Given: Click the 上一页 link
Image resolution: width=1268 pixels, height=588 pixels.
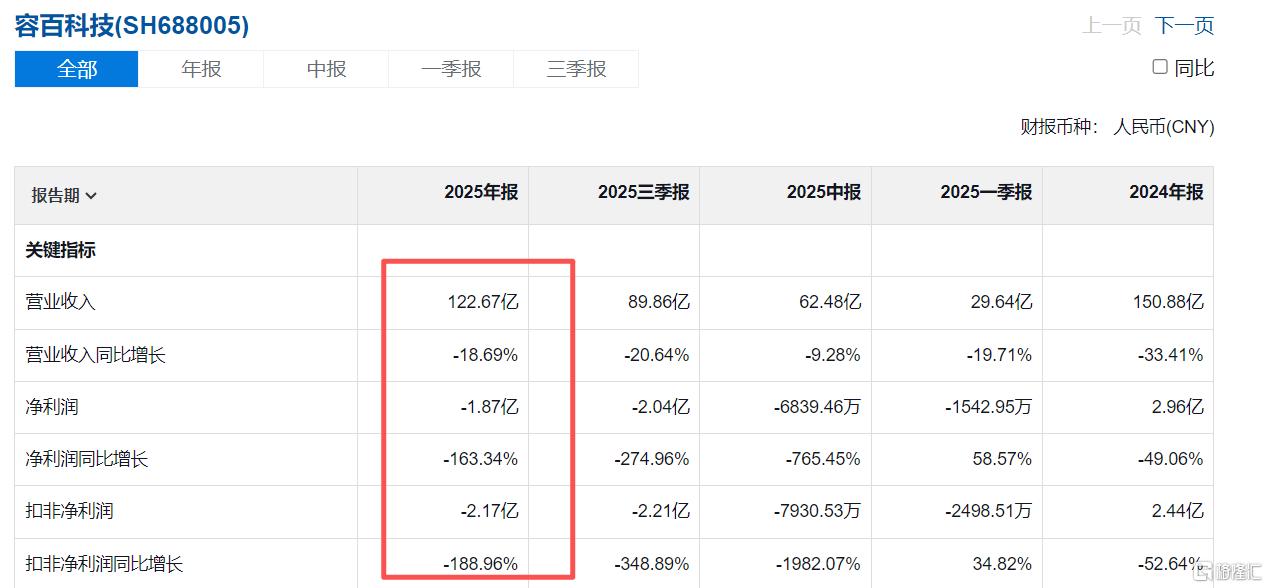Looking at the screenshot, I should (1111, 26).
